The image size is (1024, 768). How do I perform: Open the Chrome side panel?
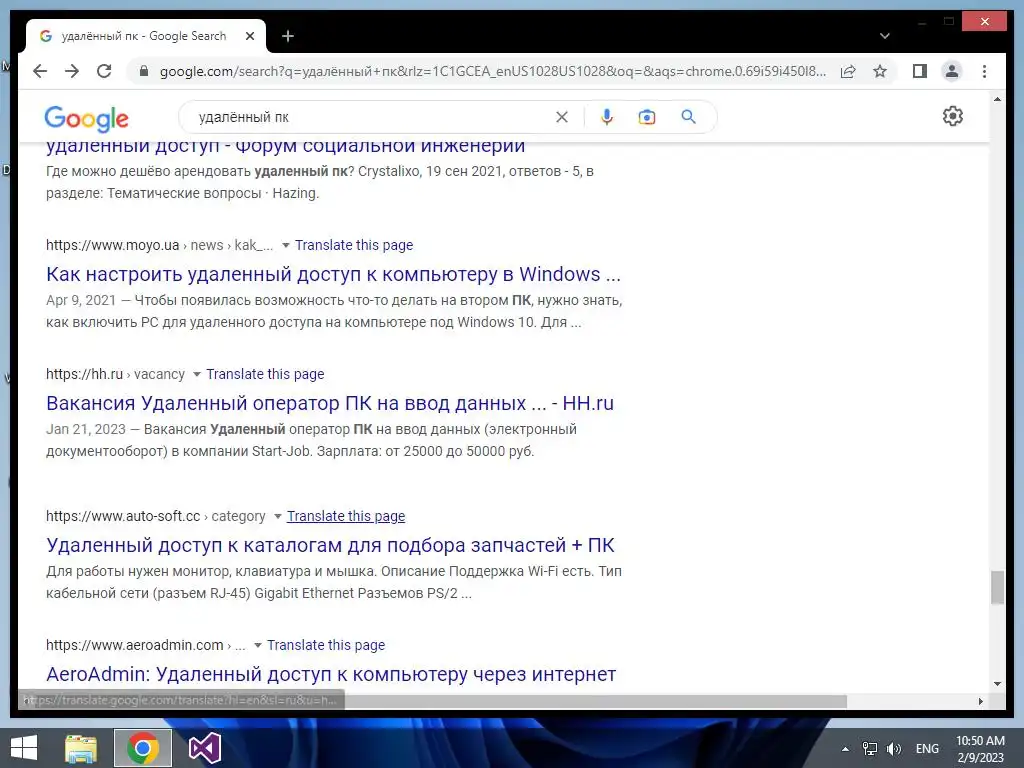pos(920,71)
